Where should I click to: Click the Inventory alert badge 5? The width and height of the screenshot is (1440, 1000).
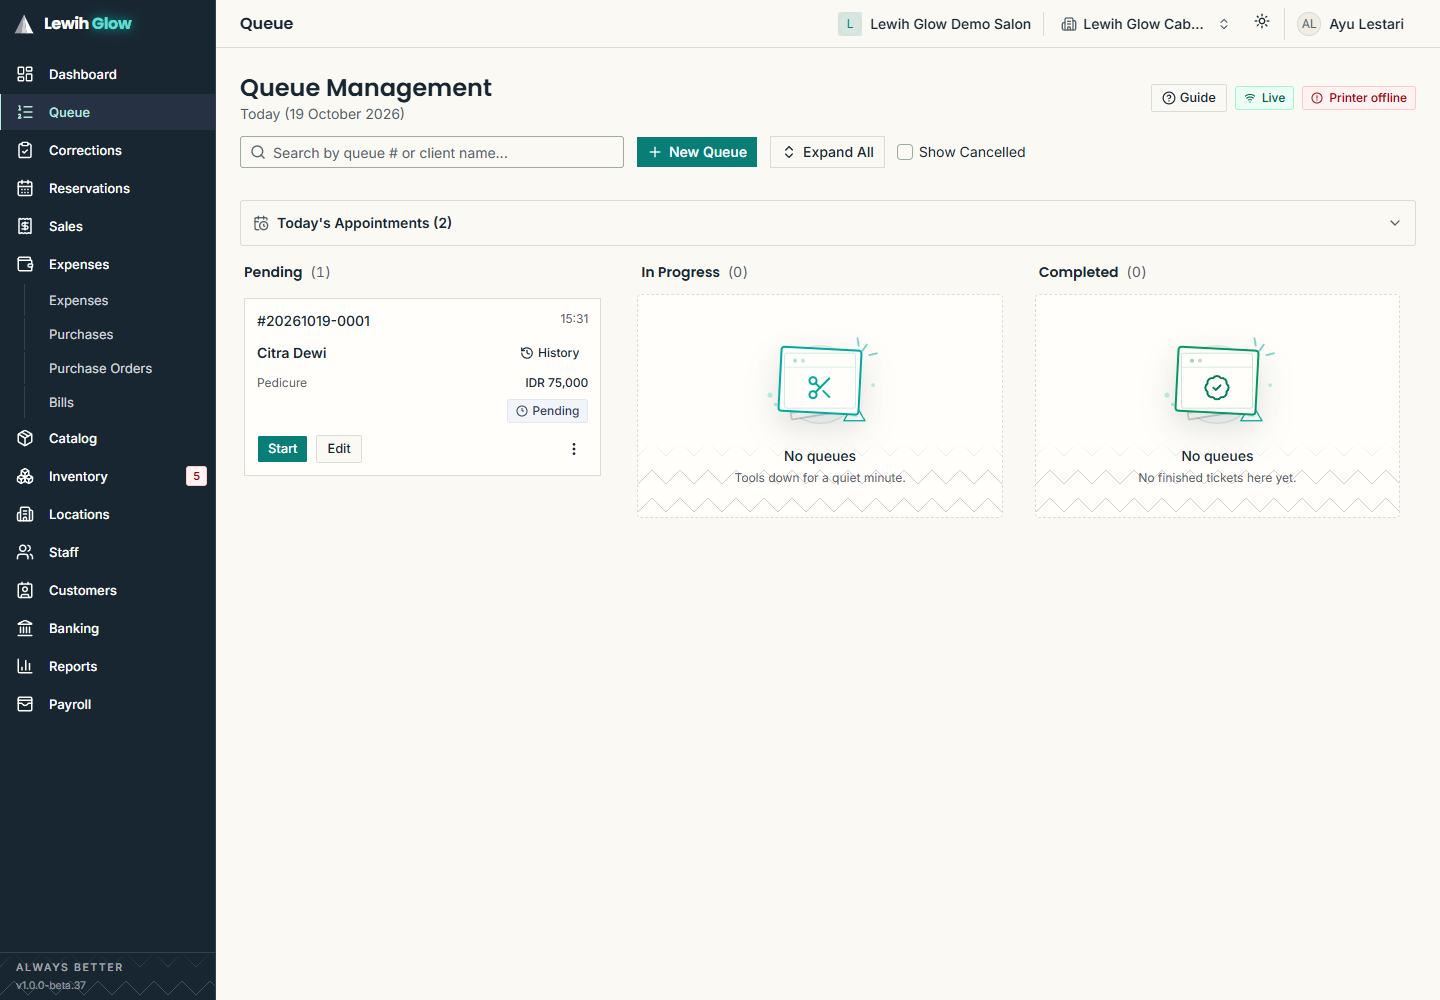tap(196, 476)
